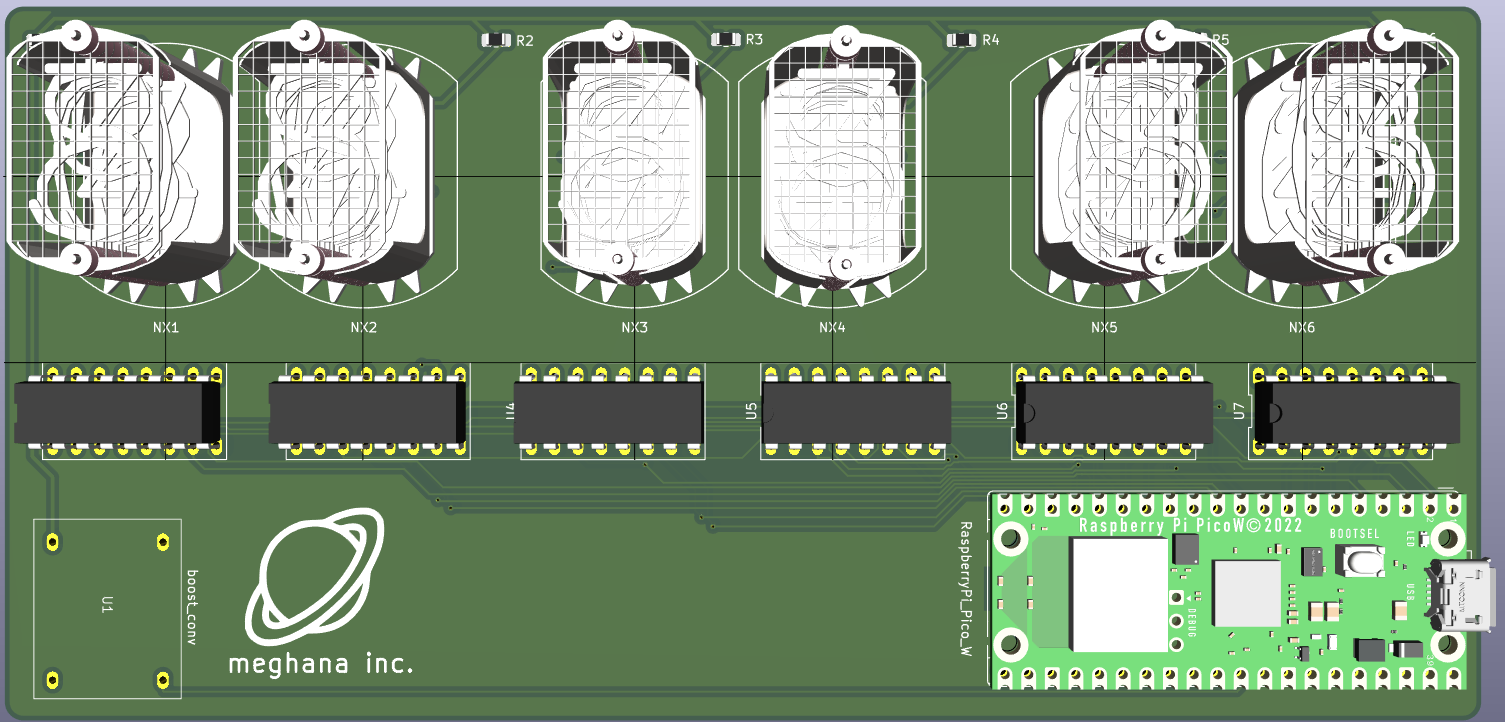Click the 'meghana inc.' silkscreen text

320,664
